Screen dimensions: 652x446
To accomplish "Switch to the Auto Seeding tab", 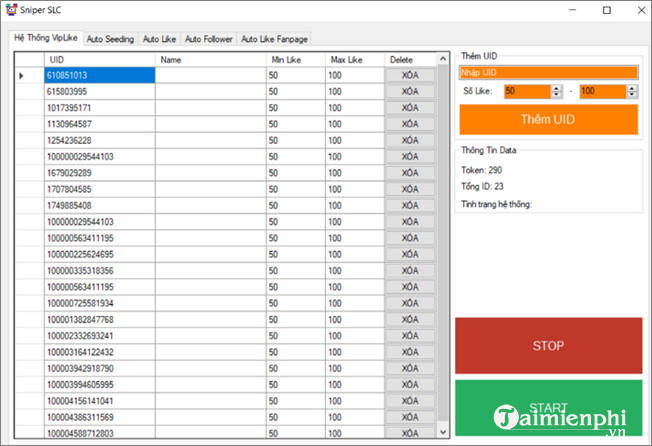I will pyautogui.click(x=110, y=39).
